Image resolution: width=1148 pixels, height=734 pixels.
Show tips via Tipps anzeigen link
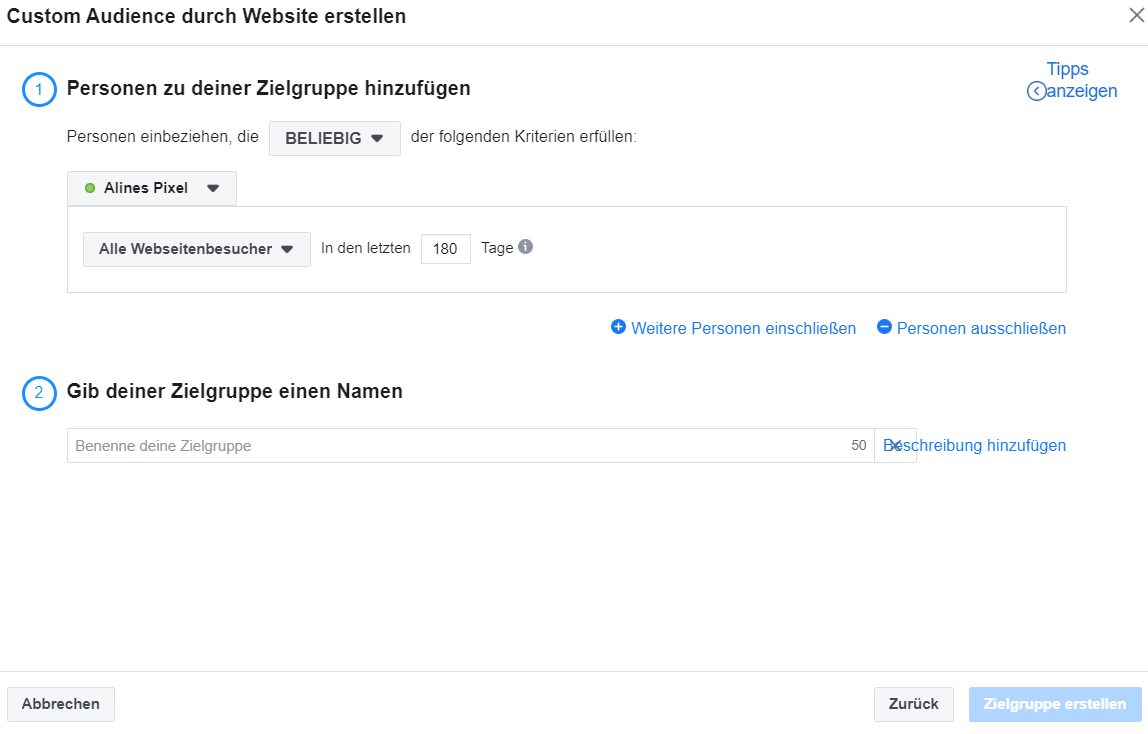pyautogui.click(x=1081, y=80)
